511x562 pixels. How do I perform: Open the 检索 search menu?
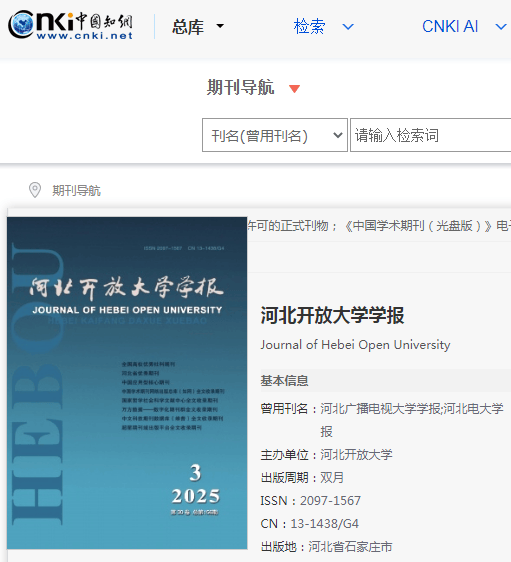(309, 27)
